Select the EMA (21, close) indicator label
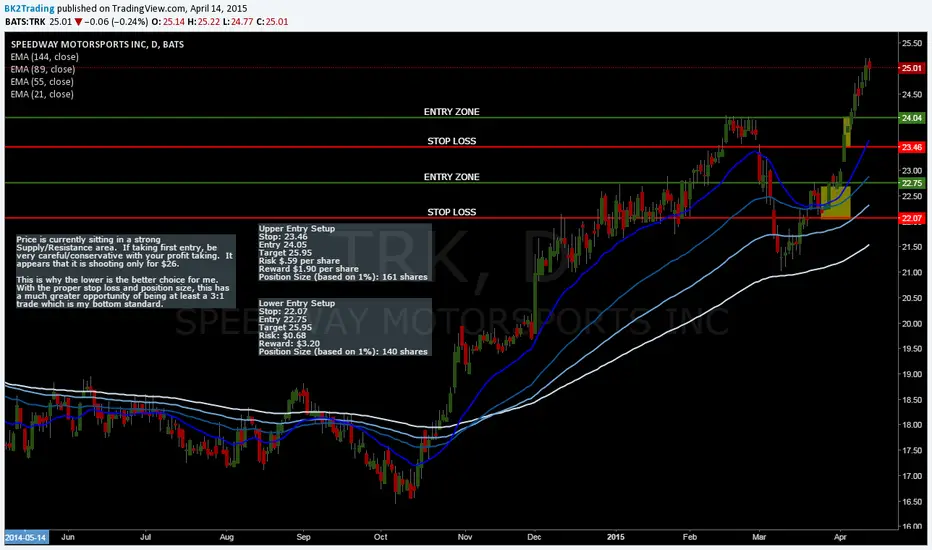 (x=42, y=94)
